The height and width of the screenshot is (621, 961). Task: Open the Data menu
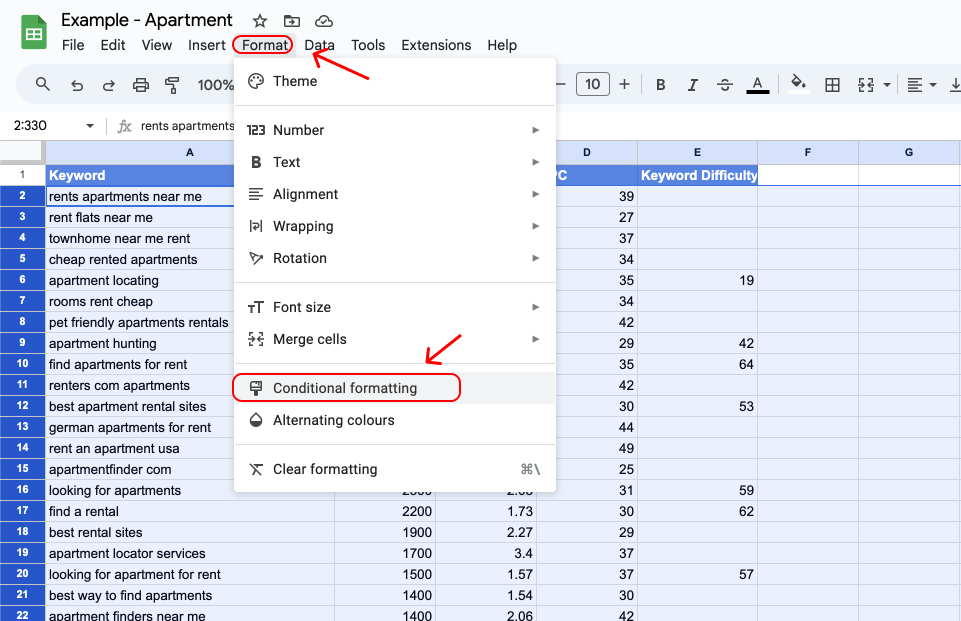pyautogui.click(x=319, y=45)
